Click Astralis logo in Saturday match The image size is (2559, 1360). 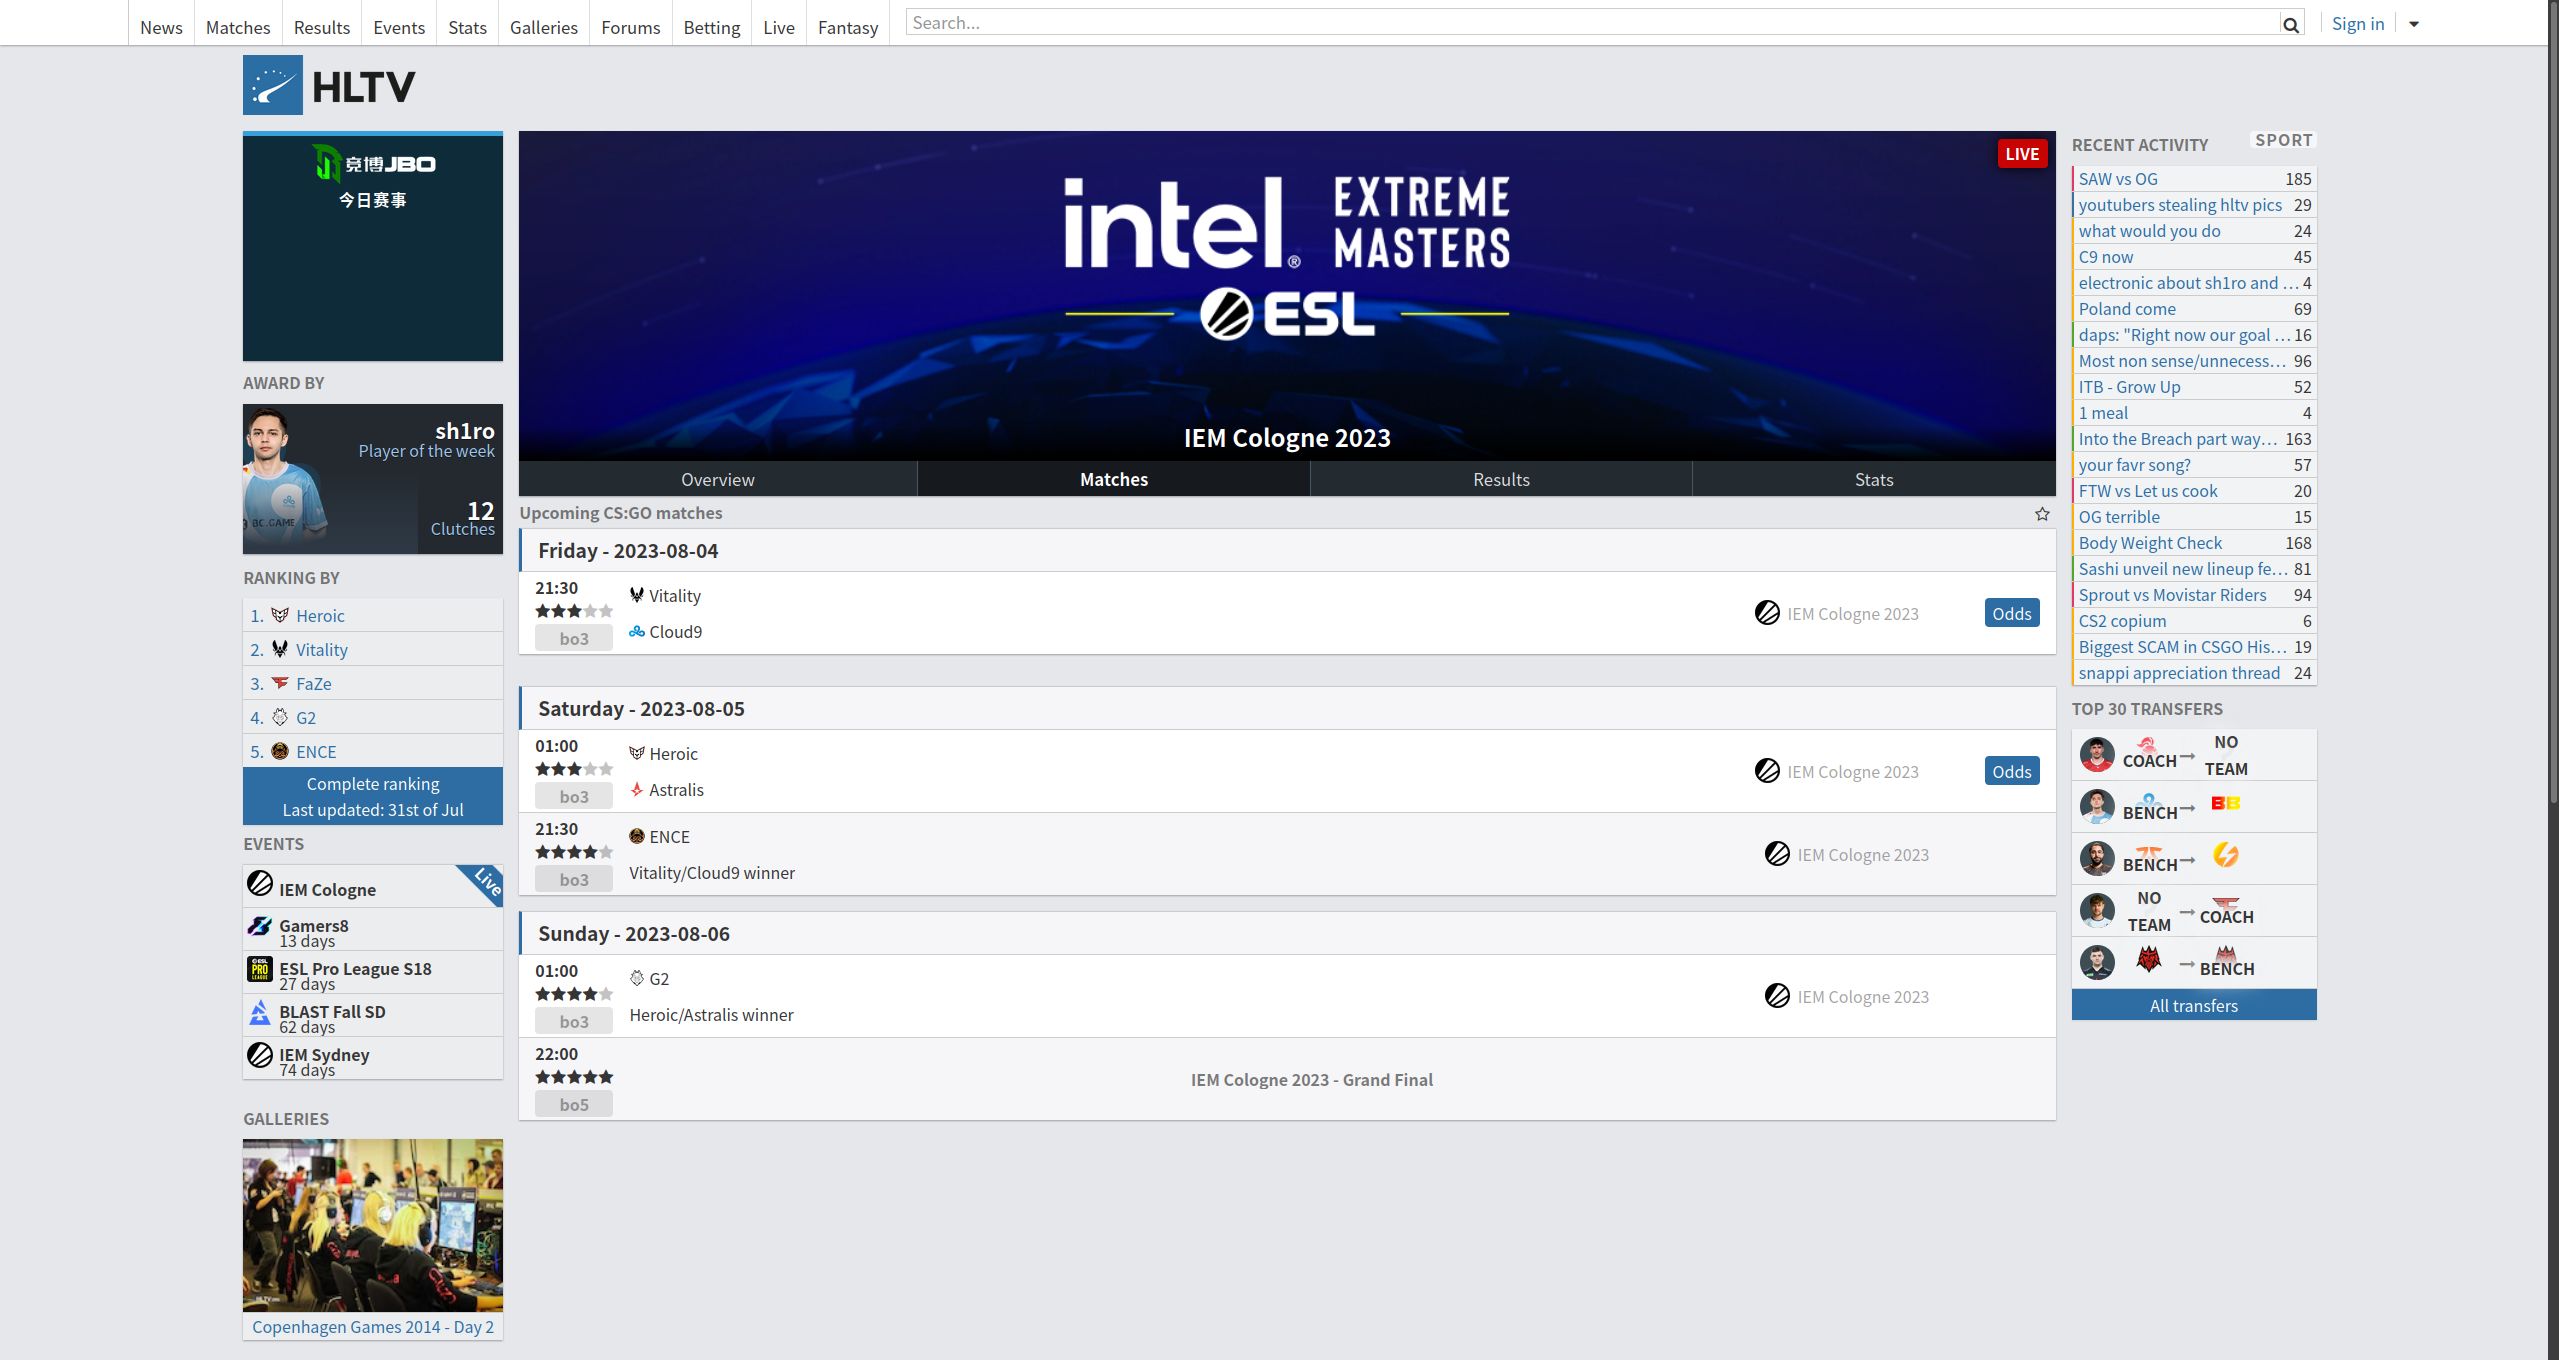pos(637,789)
